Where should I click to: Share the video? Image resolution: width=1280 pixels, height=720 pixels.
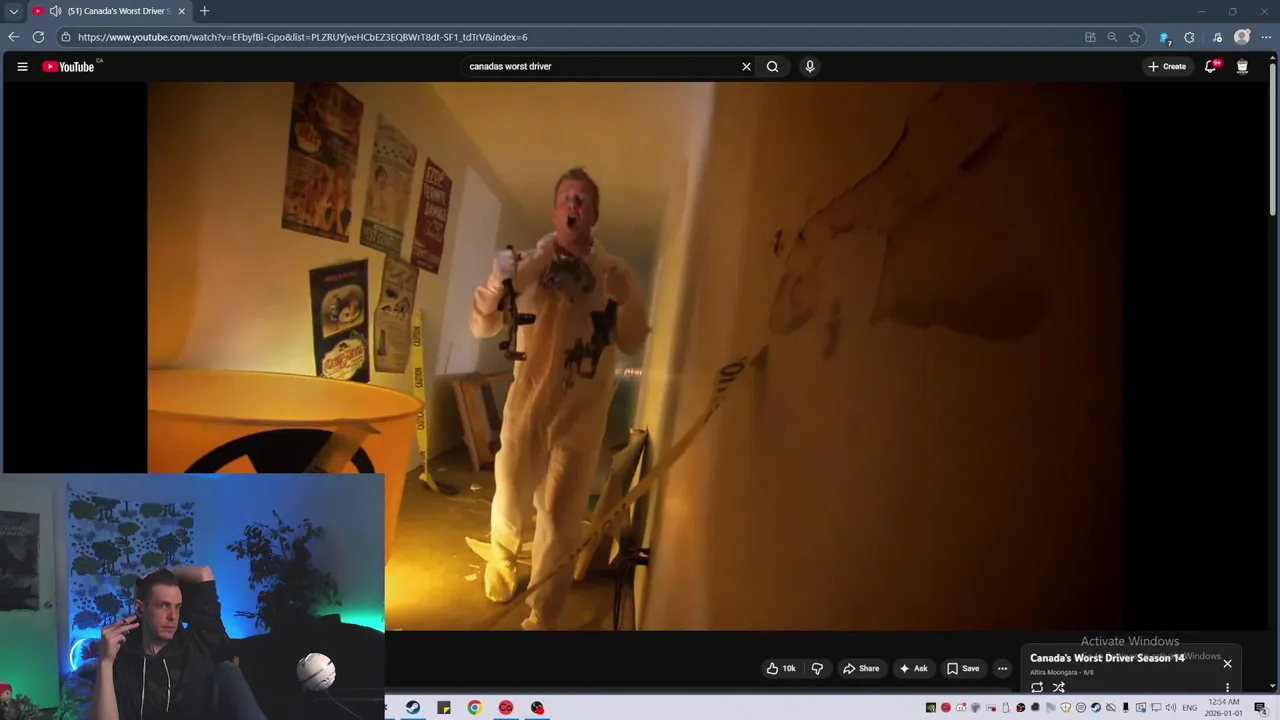(860, 669)
